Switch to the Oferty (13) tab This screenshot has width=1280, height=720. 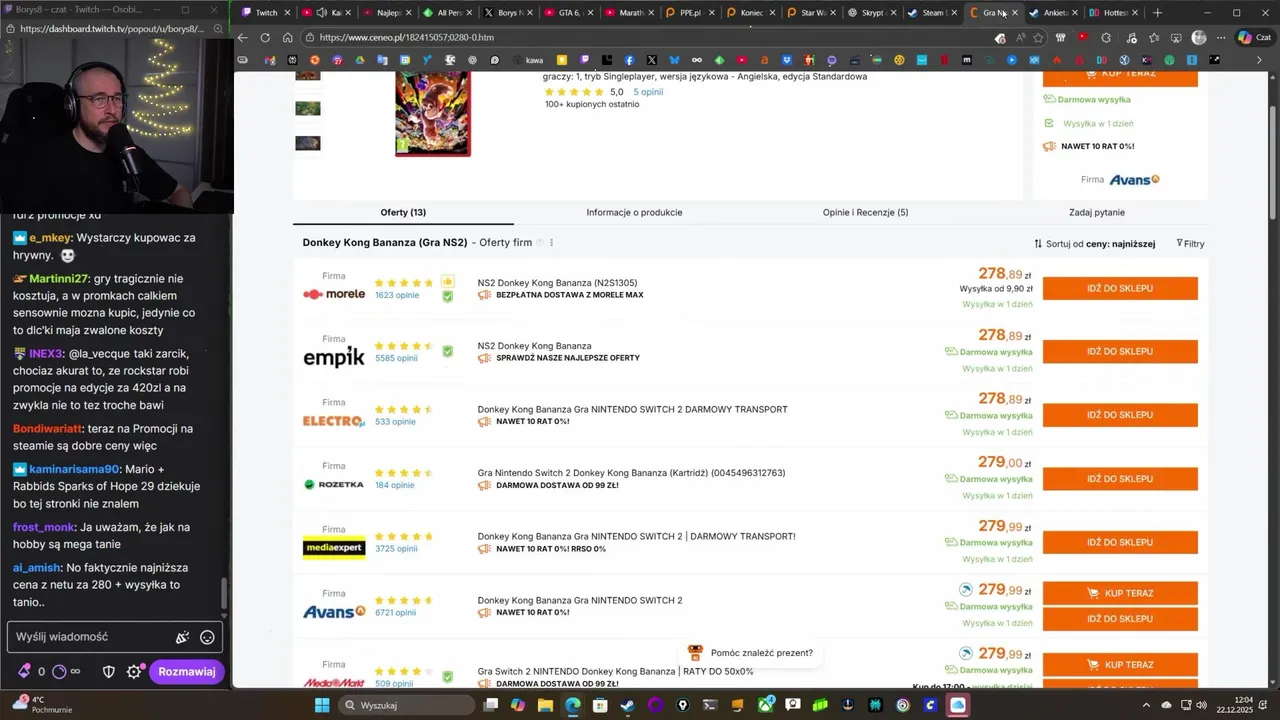(403, 212)
